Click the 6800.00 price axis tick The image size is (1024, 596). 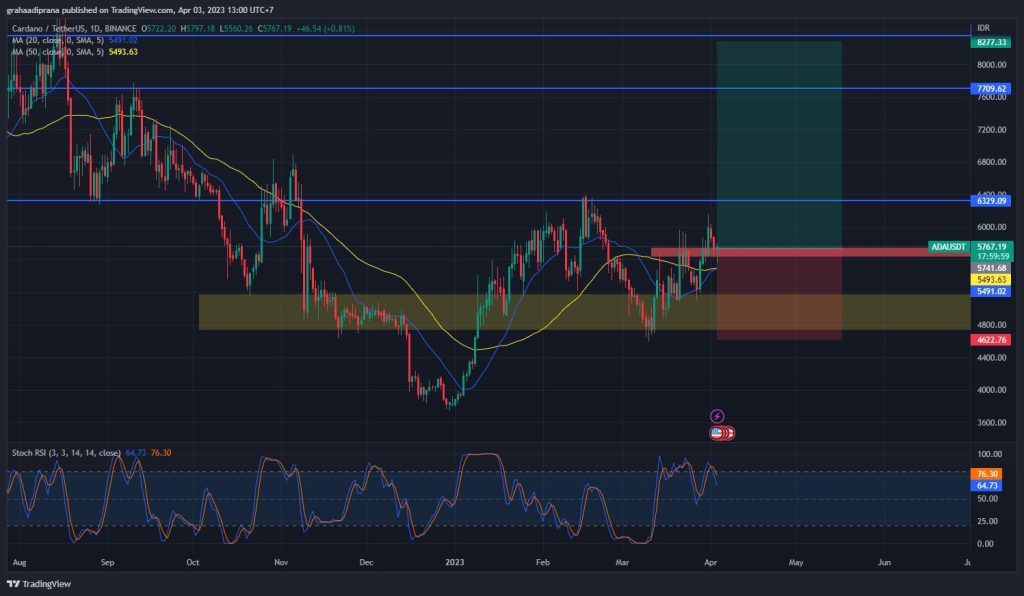[991, 162]
